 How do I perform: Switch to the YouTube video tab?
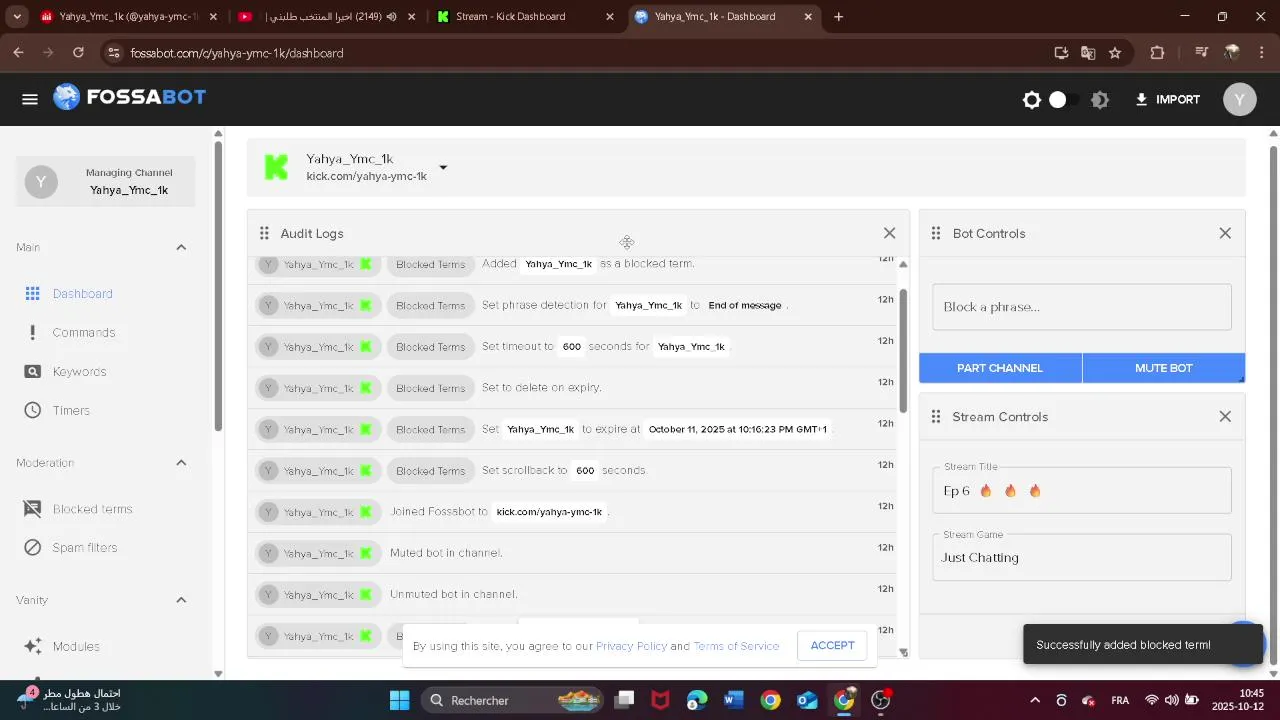[326, 17]
